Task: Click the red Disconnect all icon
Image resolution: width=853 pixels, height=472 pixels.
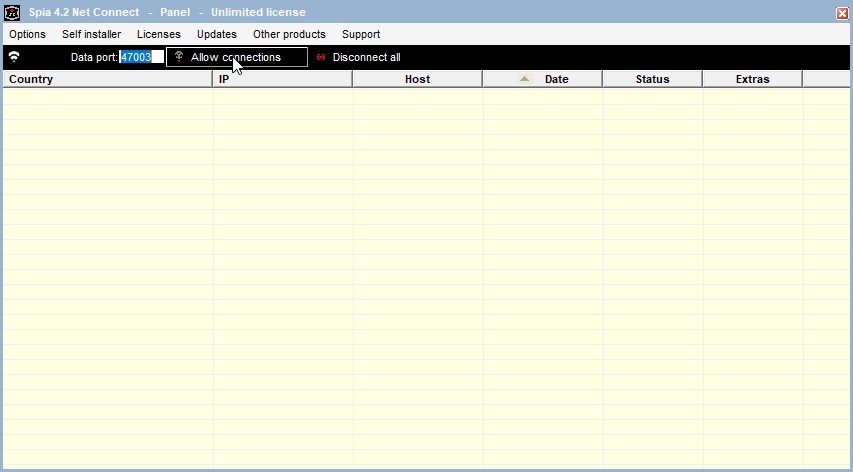Action: click(x=321, y=57)
